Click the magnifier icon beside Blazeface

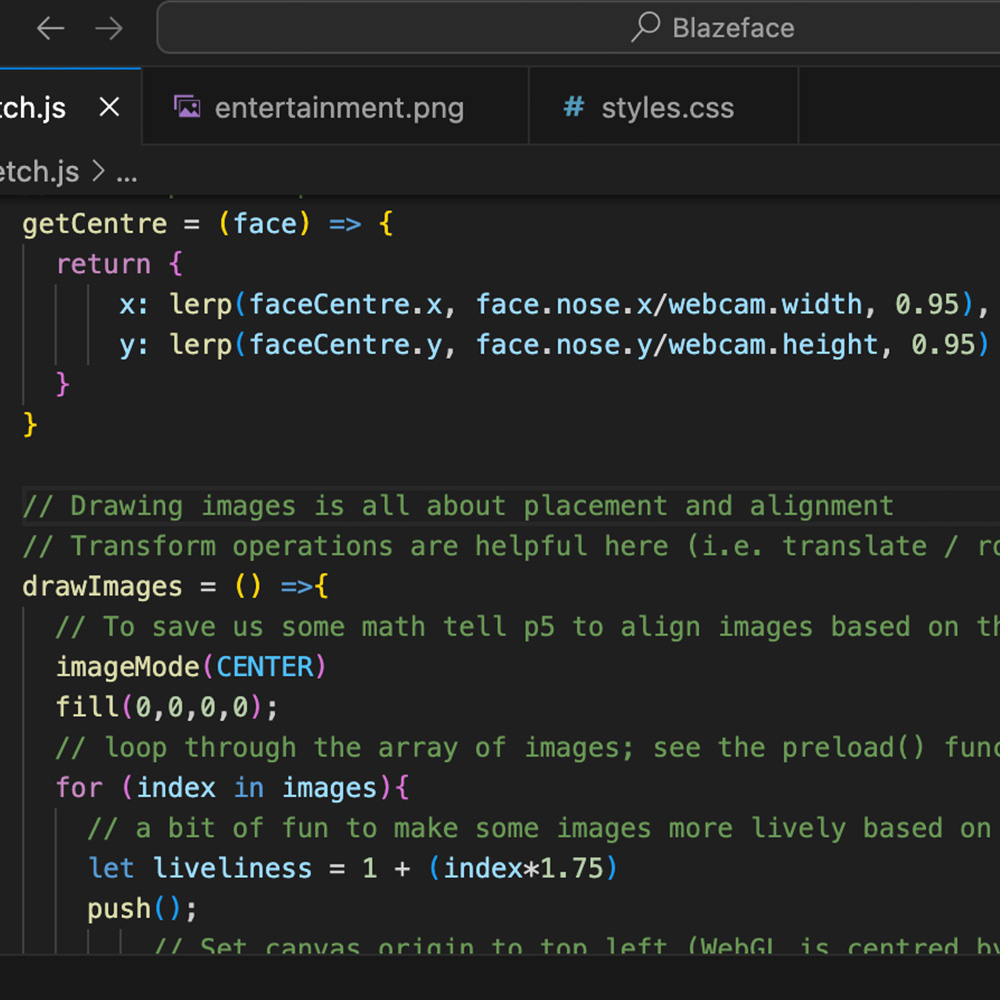645,28
